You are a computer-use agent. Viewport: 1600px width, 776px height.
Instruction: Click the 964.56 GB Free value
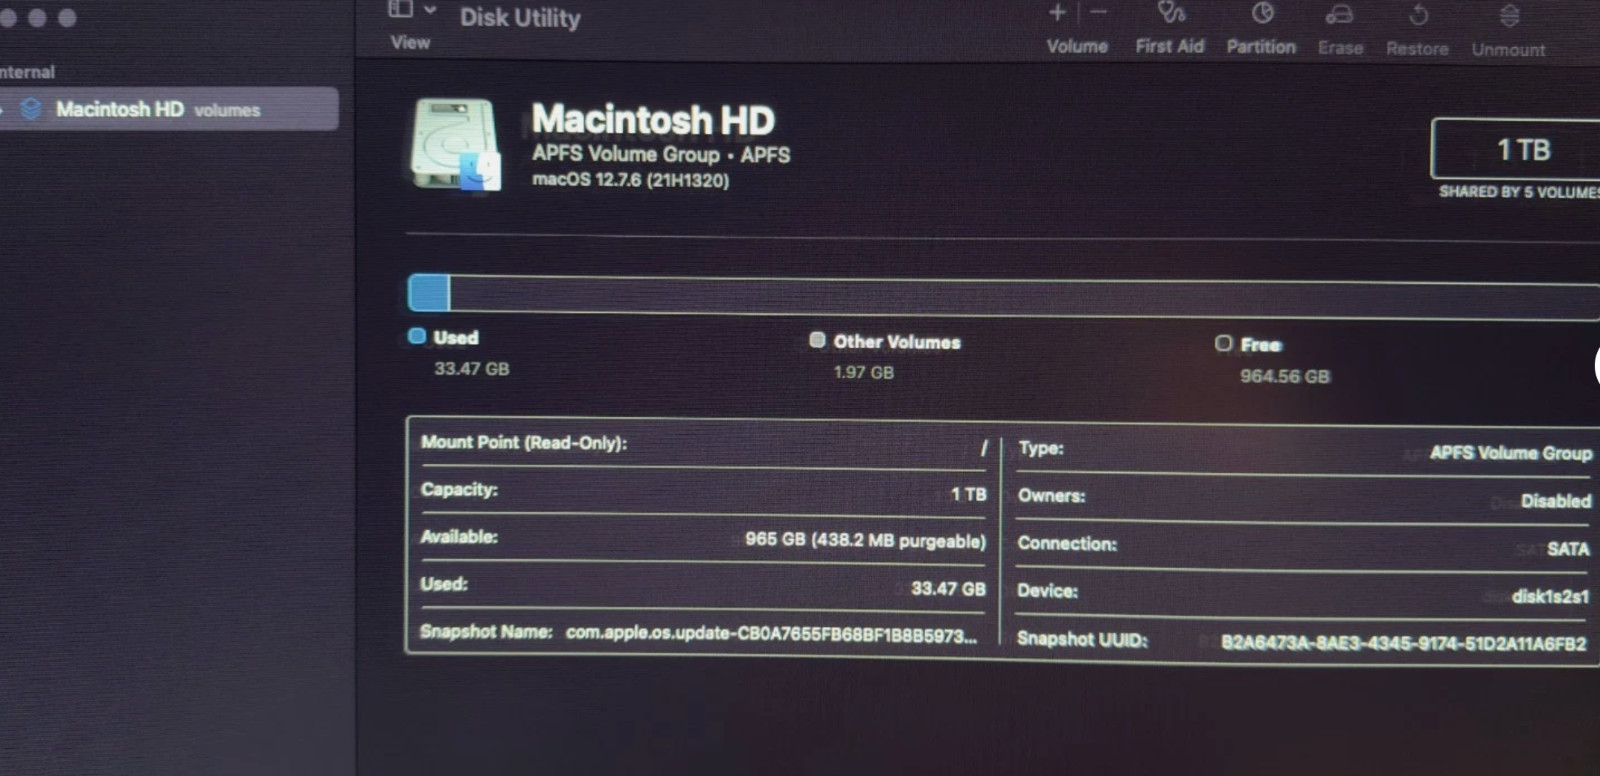[x=1285, y=376]
